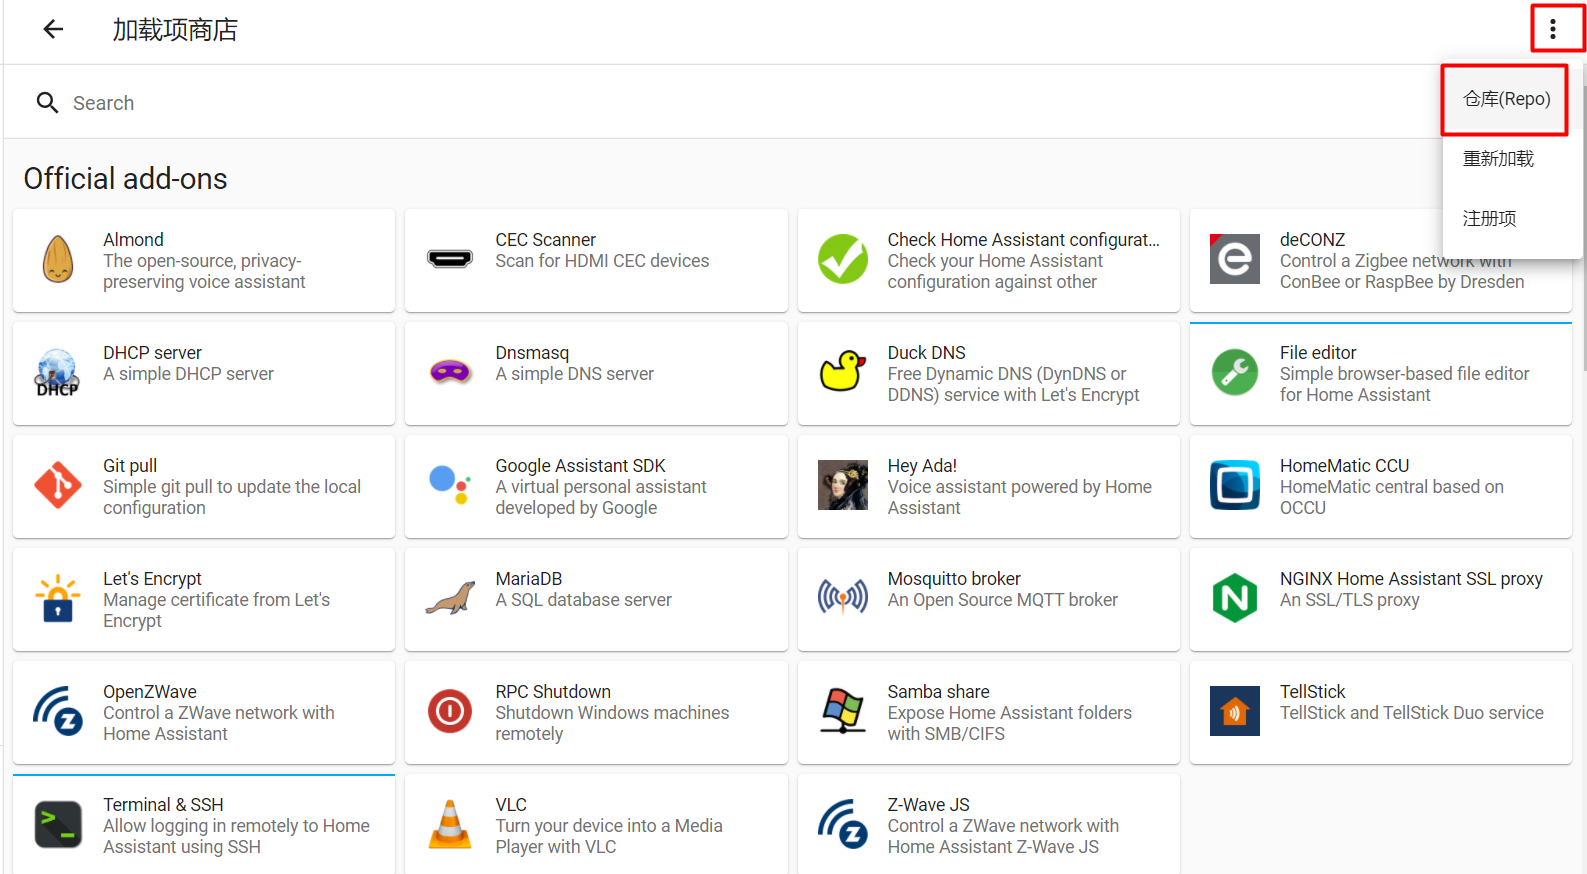Select 仓库(Repo) from the menu
The width and height of the screenshot is (1587, 874).
[1507, 99]
